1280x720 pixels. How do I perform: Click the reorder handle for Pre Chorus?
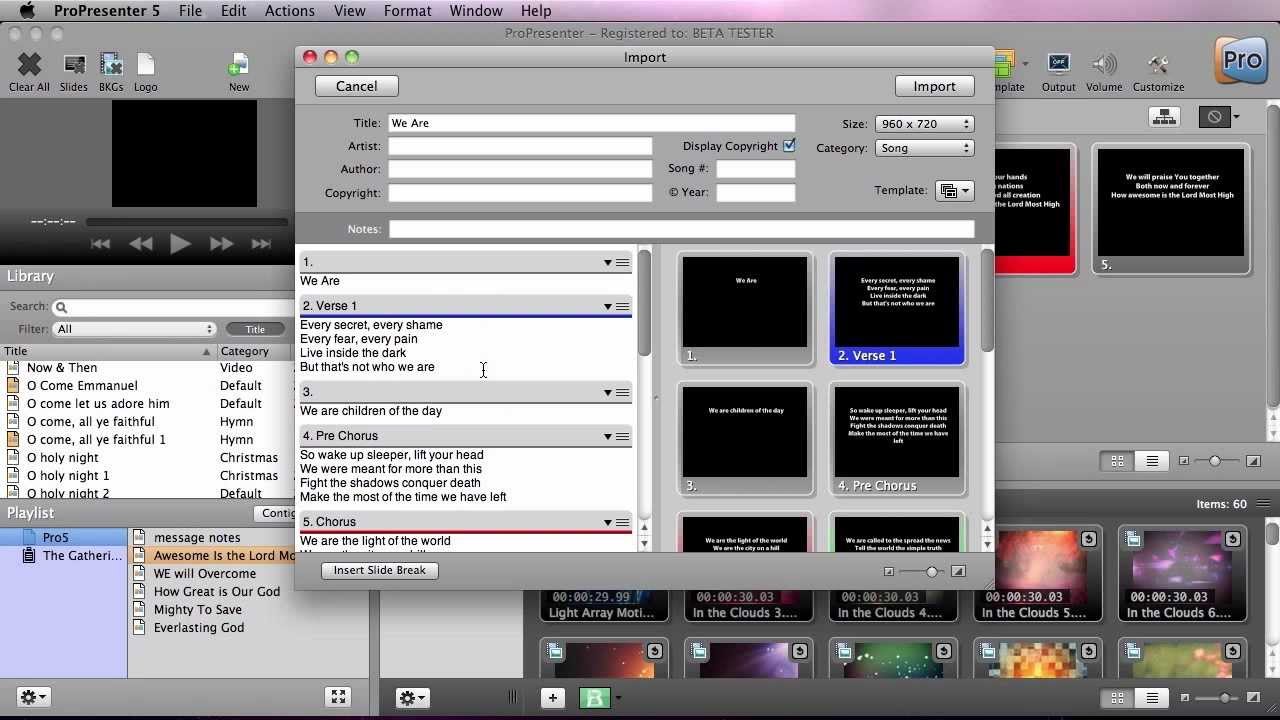point(623,436)
